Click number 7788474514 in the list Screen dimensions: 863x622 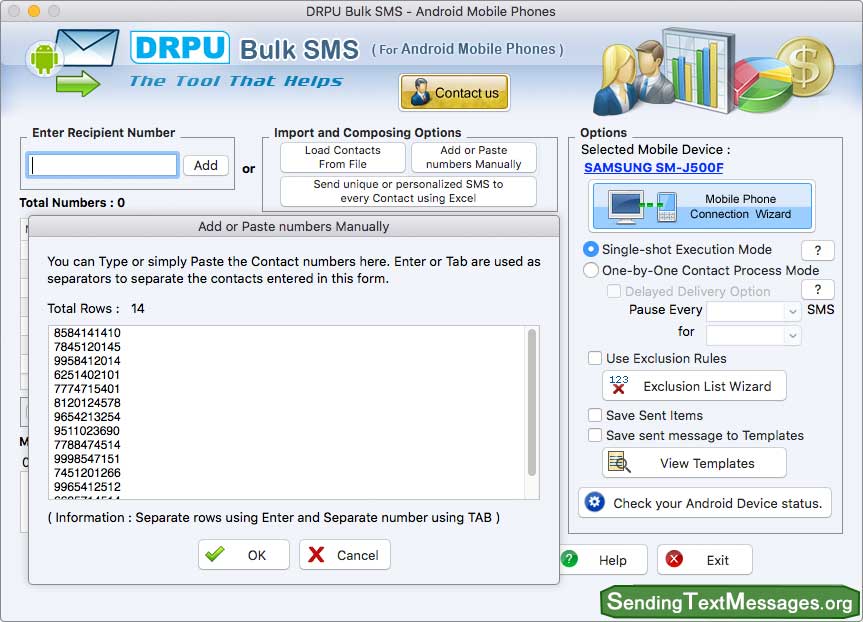pyautogui.click(x=87, y=445)
